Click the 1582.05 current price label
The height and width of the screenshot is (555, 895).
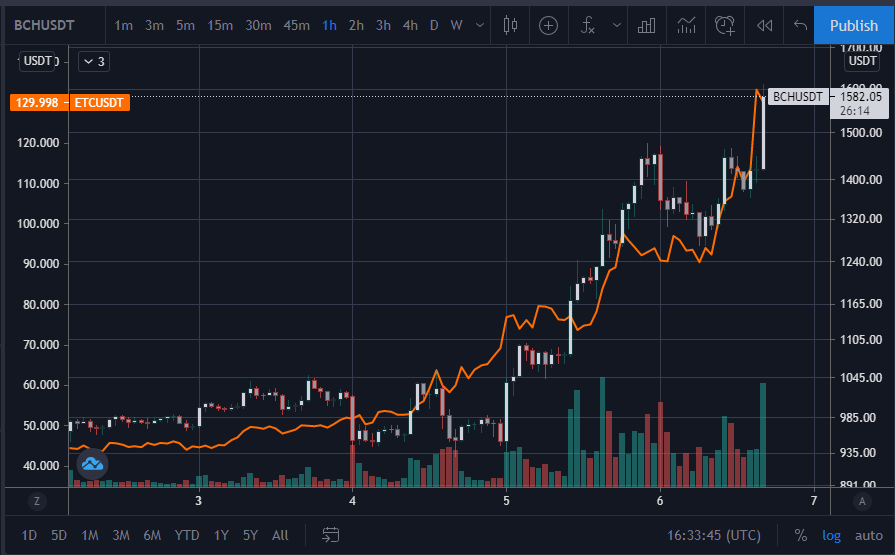pos(860,96)
